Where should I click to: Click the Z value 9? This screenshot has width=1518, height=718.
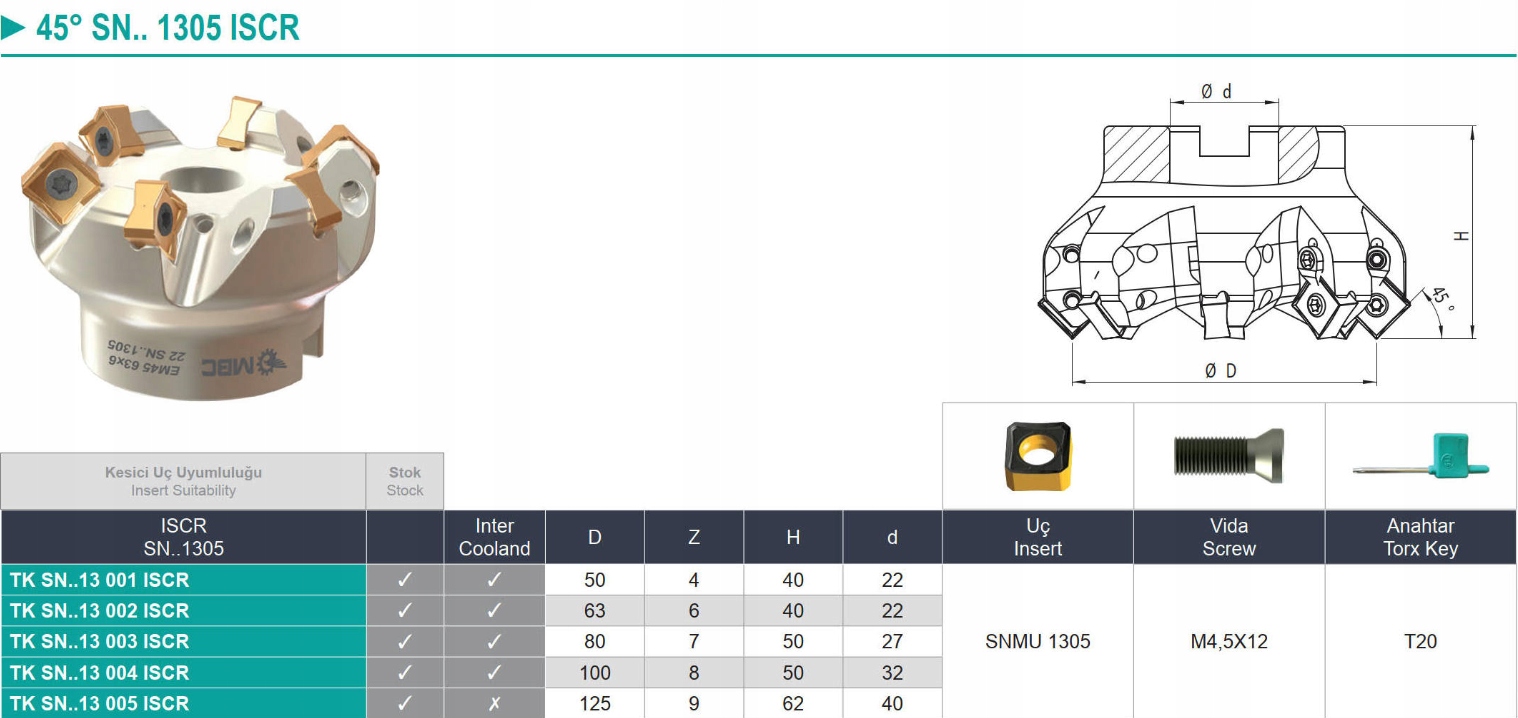click(x=694, y=703)
